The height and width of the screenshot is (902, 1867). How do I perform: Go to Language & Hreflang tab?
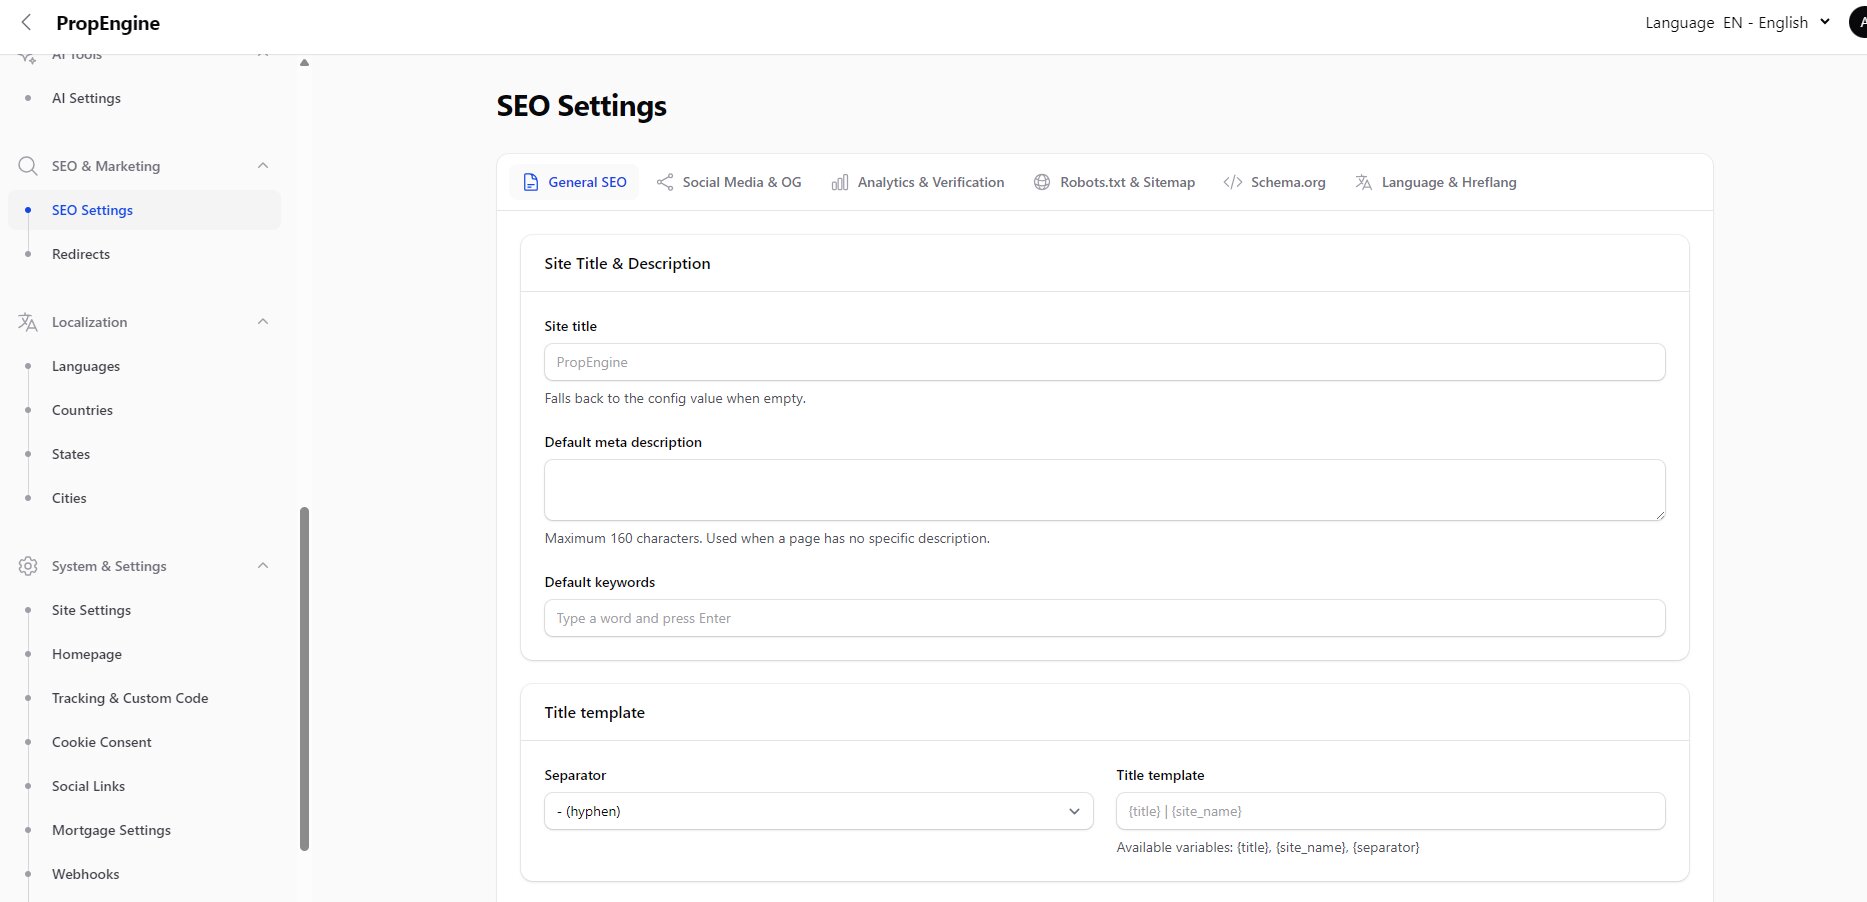click(x=1436, y=182)
